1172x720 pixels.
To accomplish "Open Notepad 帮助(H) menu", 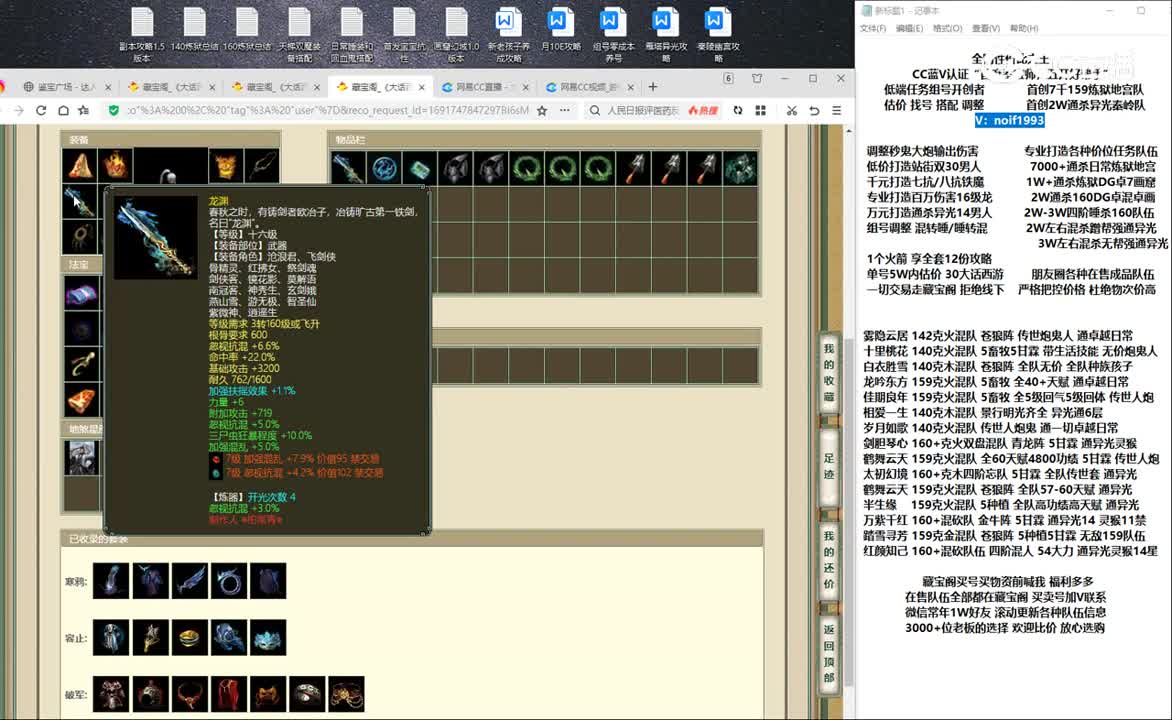I will [1023, 28].
